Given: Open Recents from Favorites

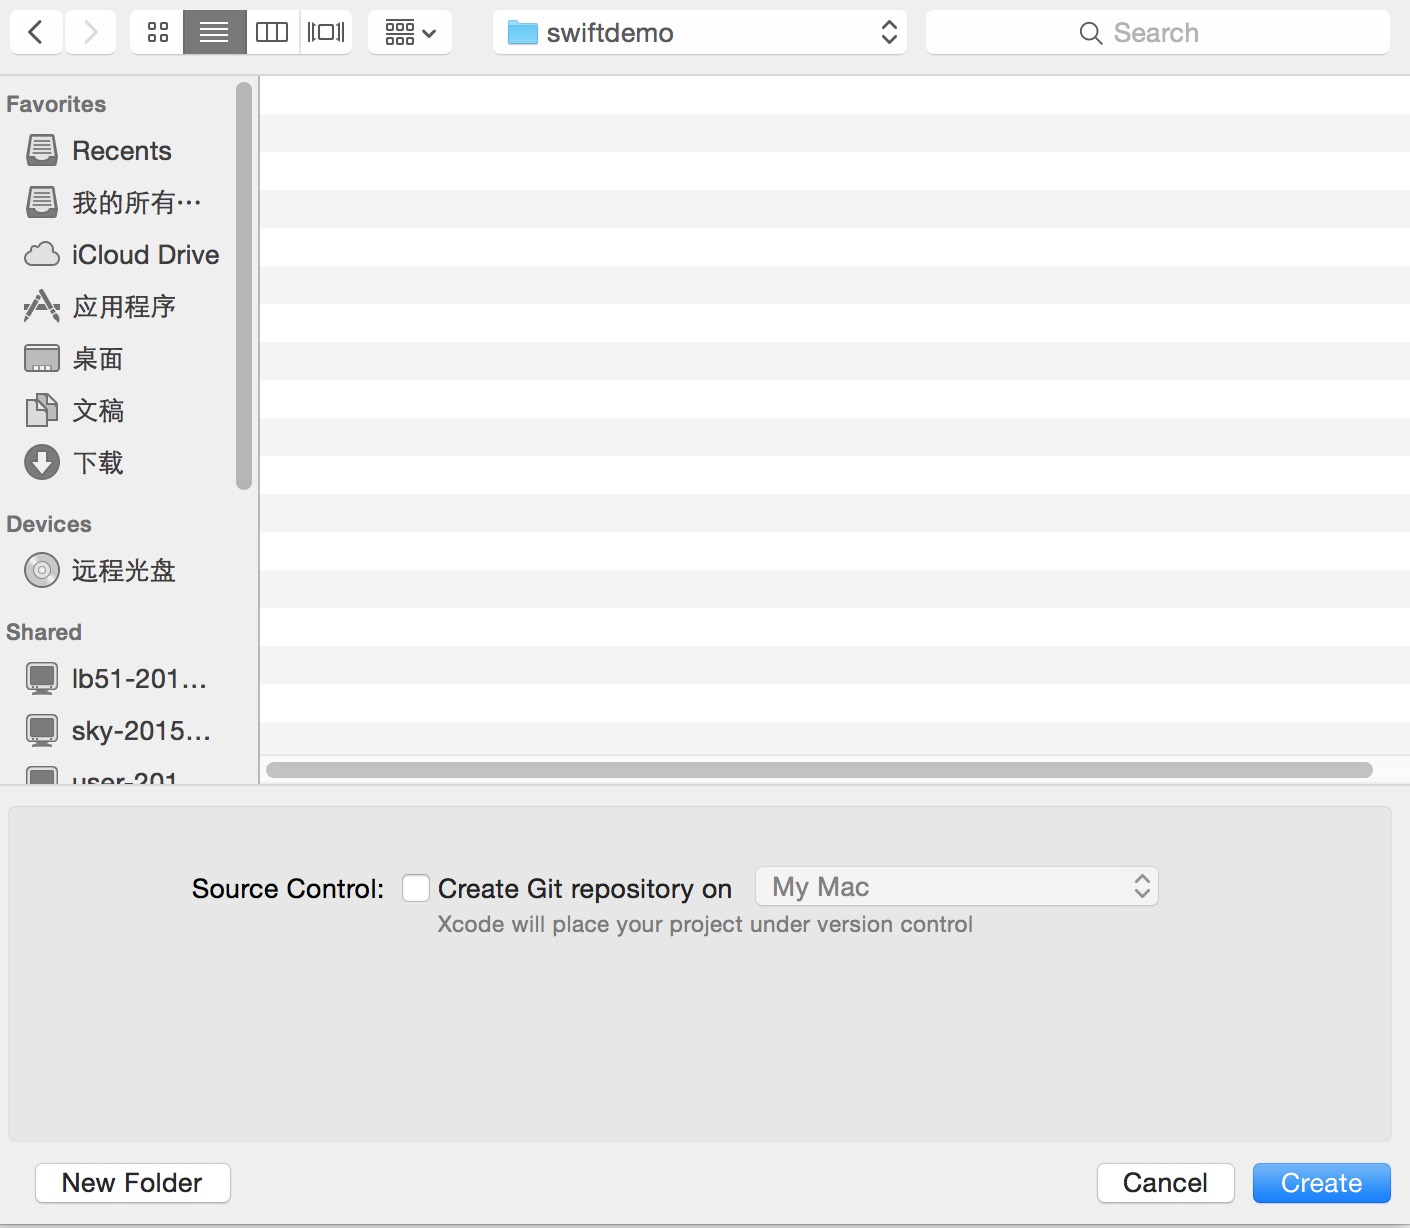Looking at the screenshot, I should (121, 150).
